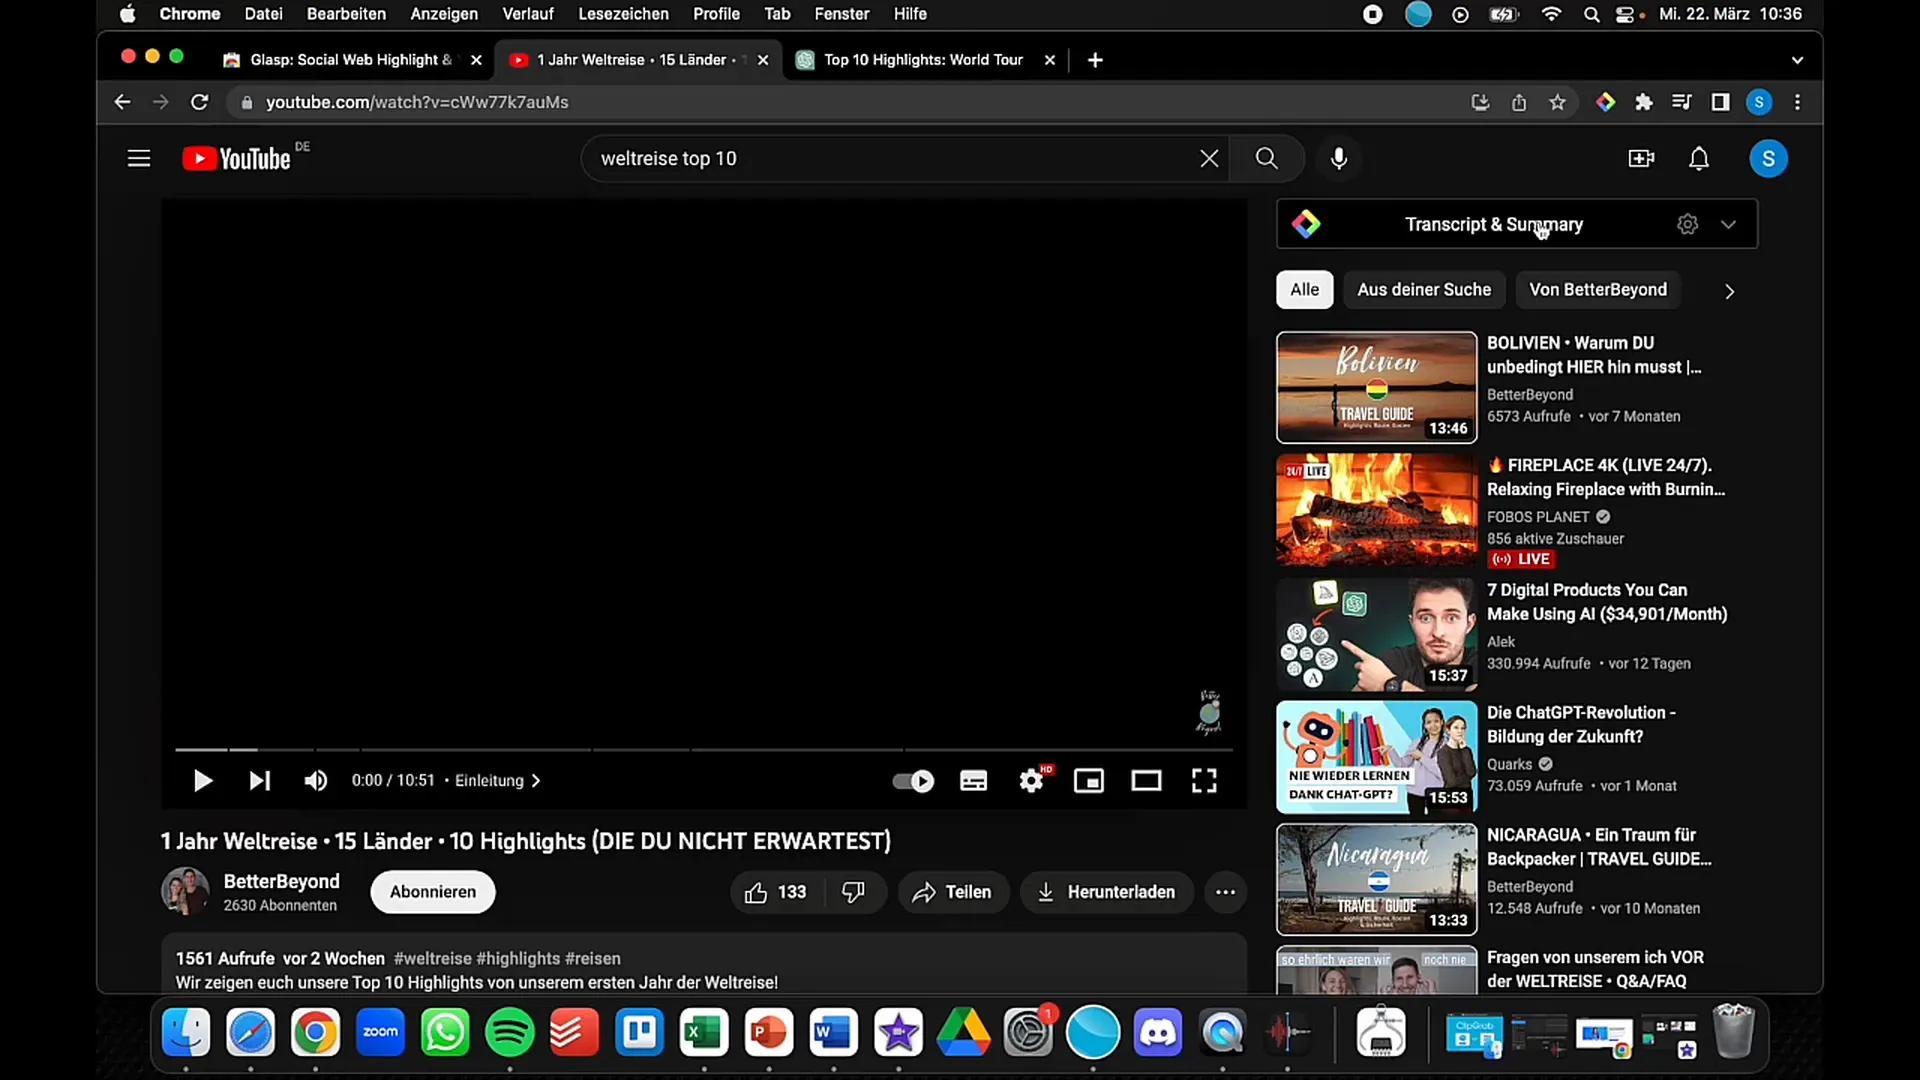This screenshot has height=1080, width=1920.
Task: Open the Verlauf menu in the menu bar
Action: click(528, 14)
